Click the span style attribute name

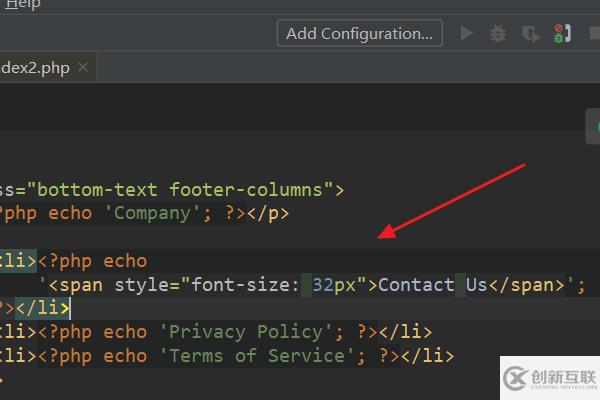coord(142,285)
